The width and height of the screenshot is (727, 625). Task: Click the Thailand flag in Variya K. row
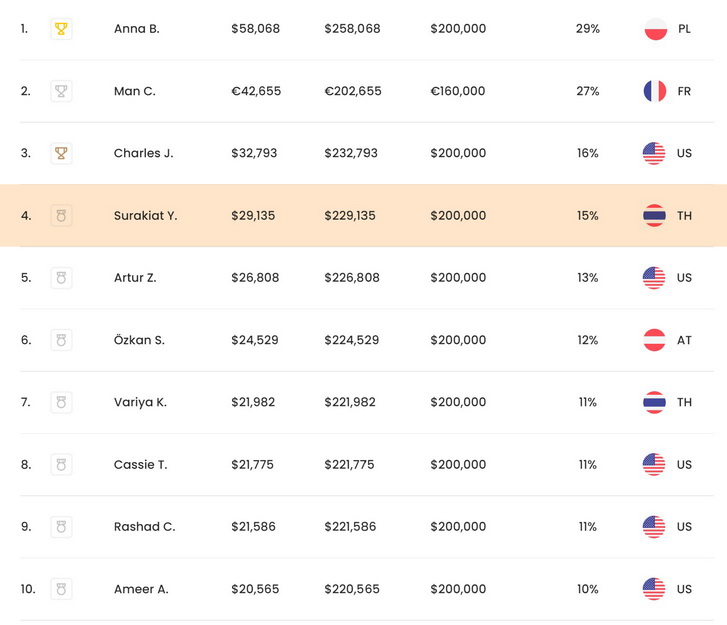click(655, 402)
